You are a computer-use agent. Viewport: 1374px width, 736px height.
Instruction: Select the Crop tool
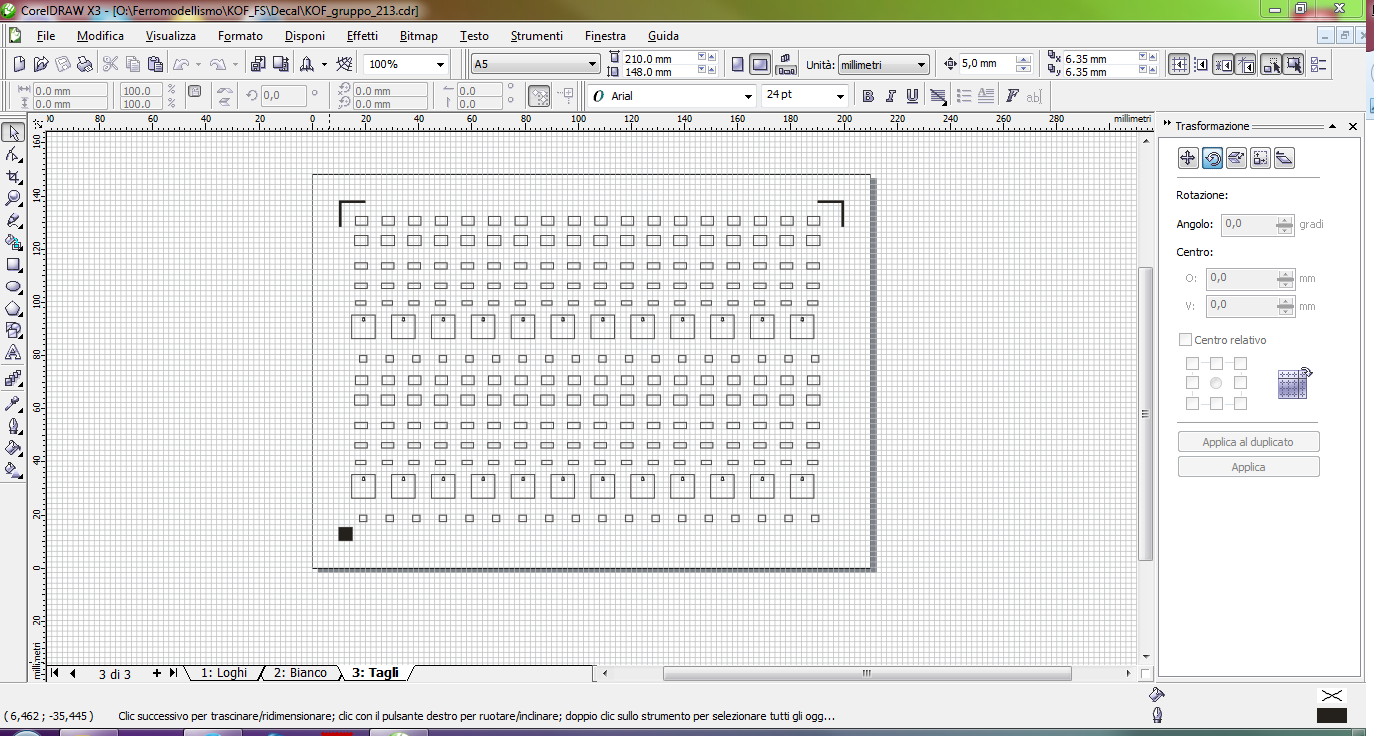point(13,177)
